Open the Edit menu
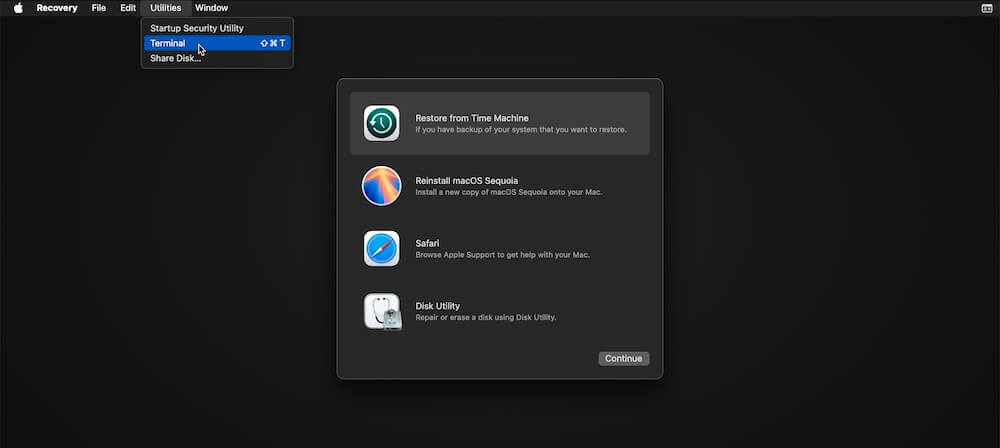The image size is (1000, 448). tap(128, 8)
